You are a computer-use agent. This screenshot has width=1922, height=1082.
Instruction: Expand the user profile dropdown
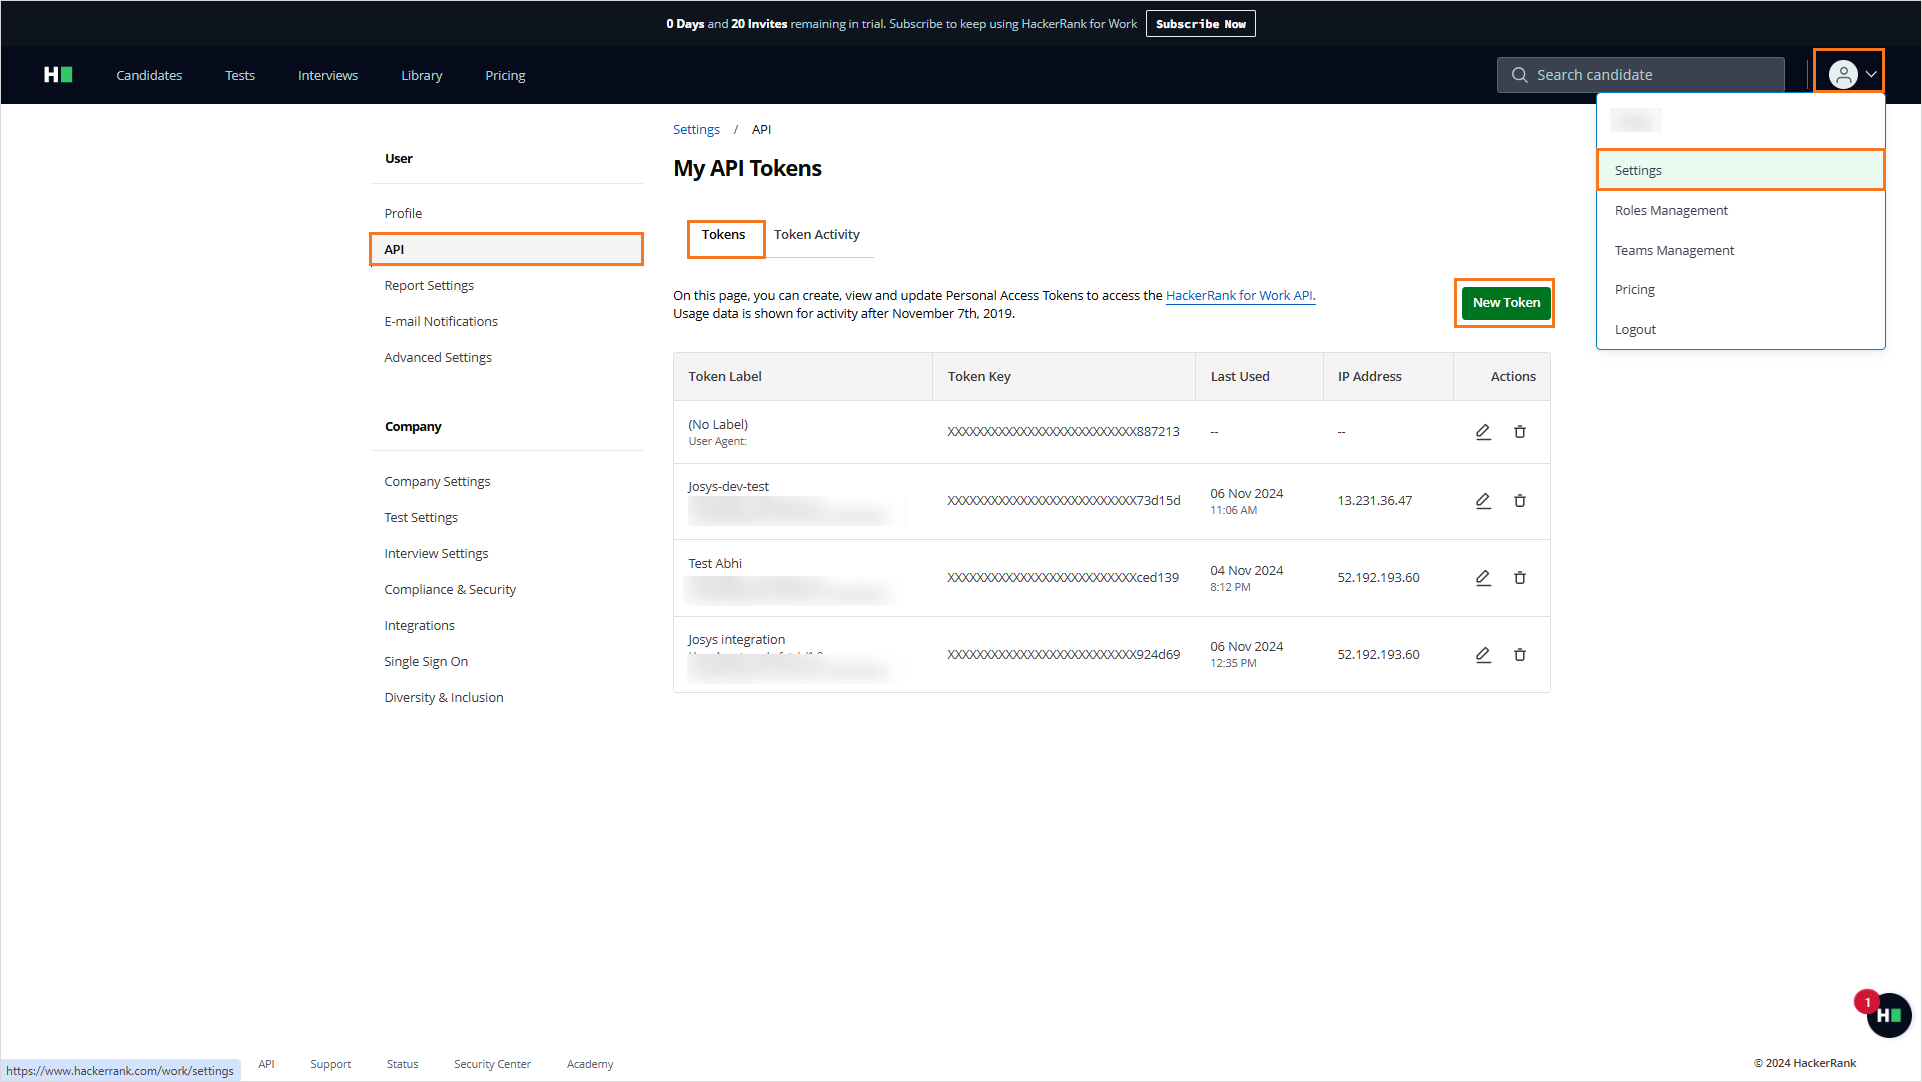click(1852, 74)
